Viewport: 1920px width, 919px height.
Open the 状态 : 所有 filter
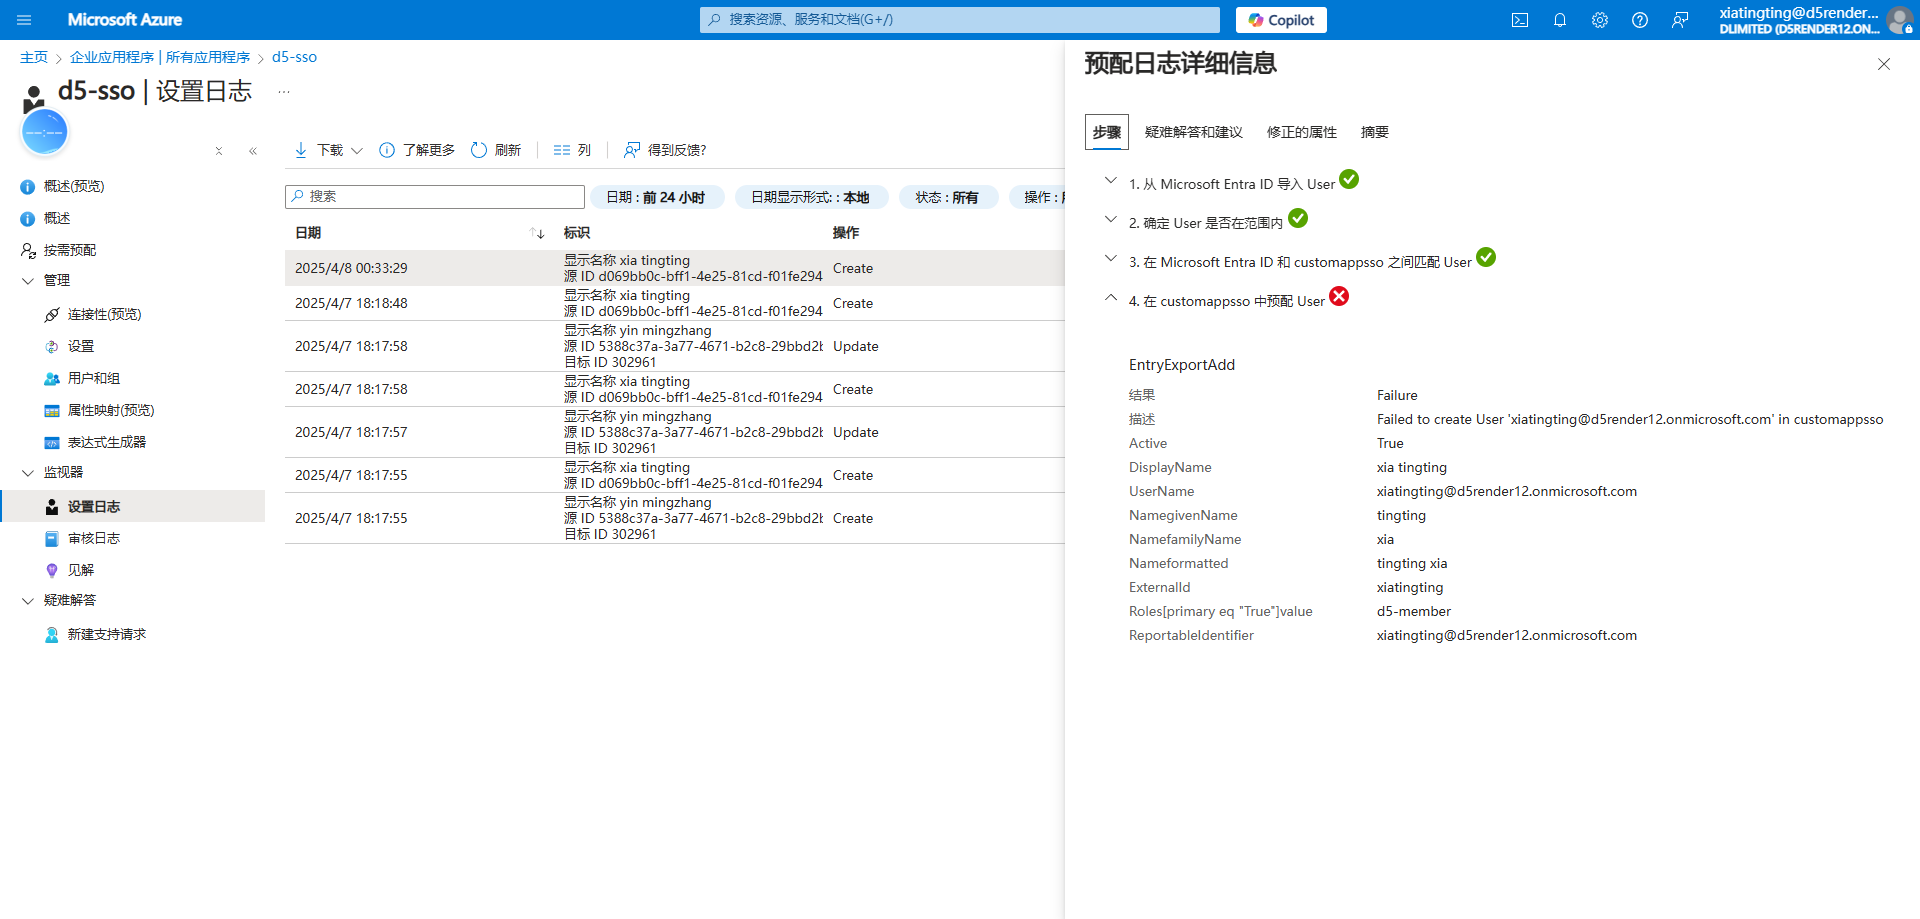tap(947, 197)
